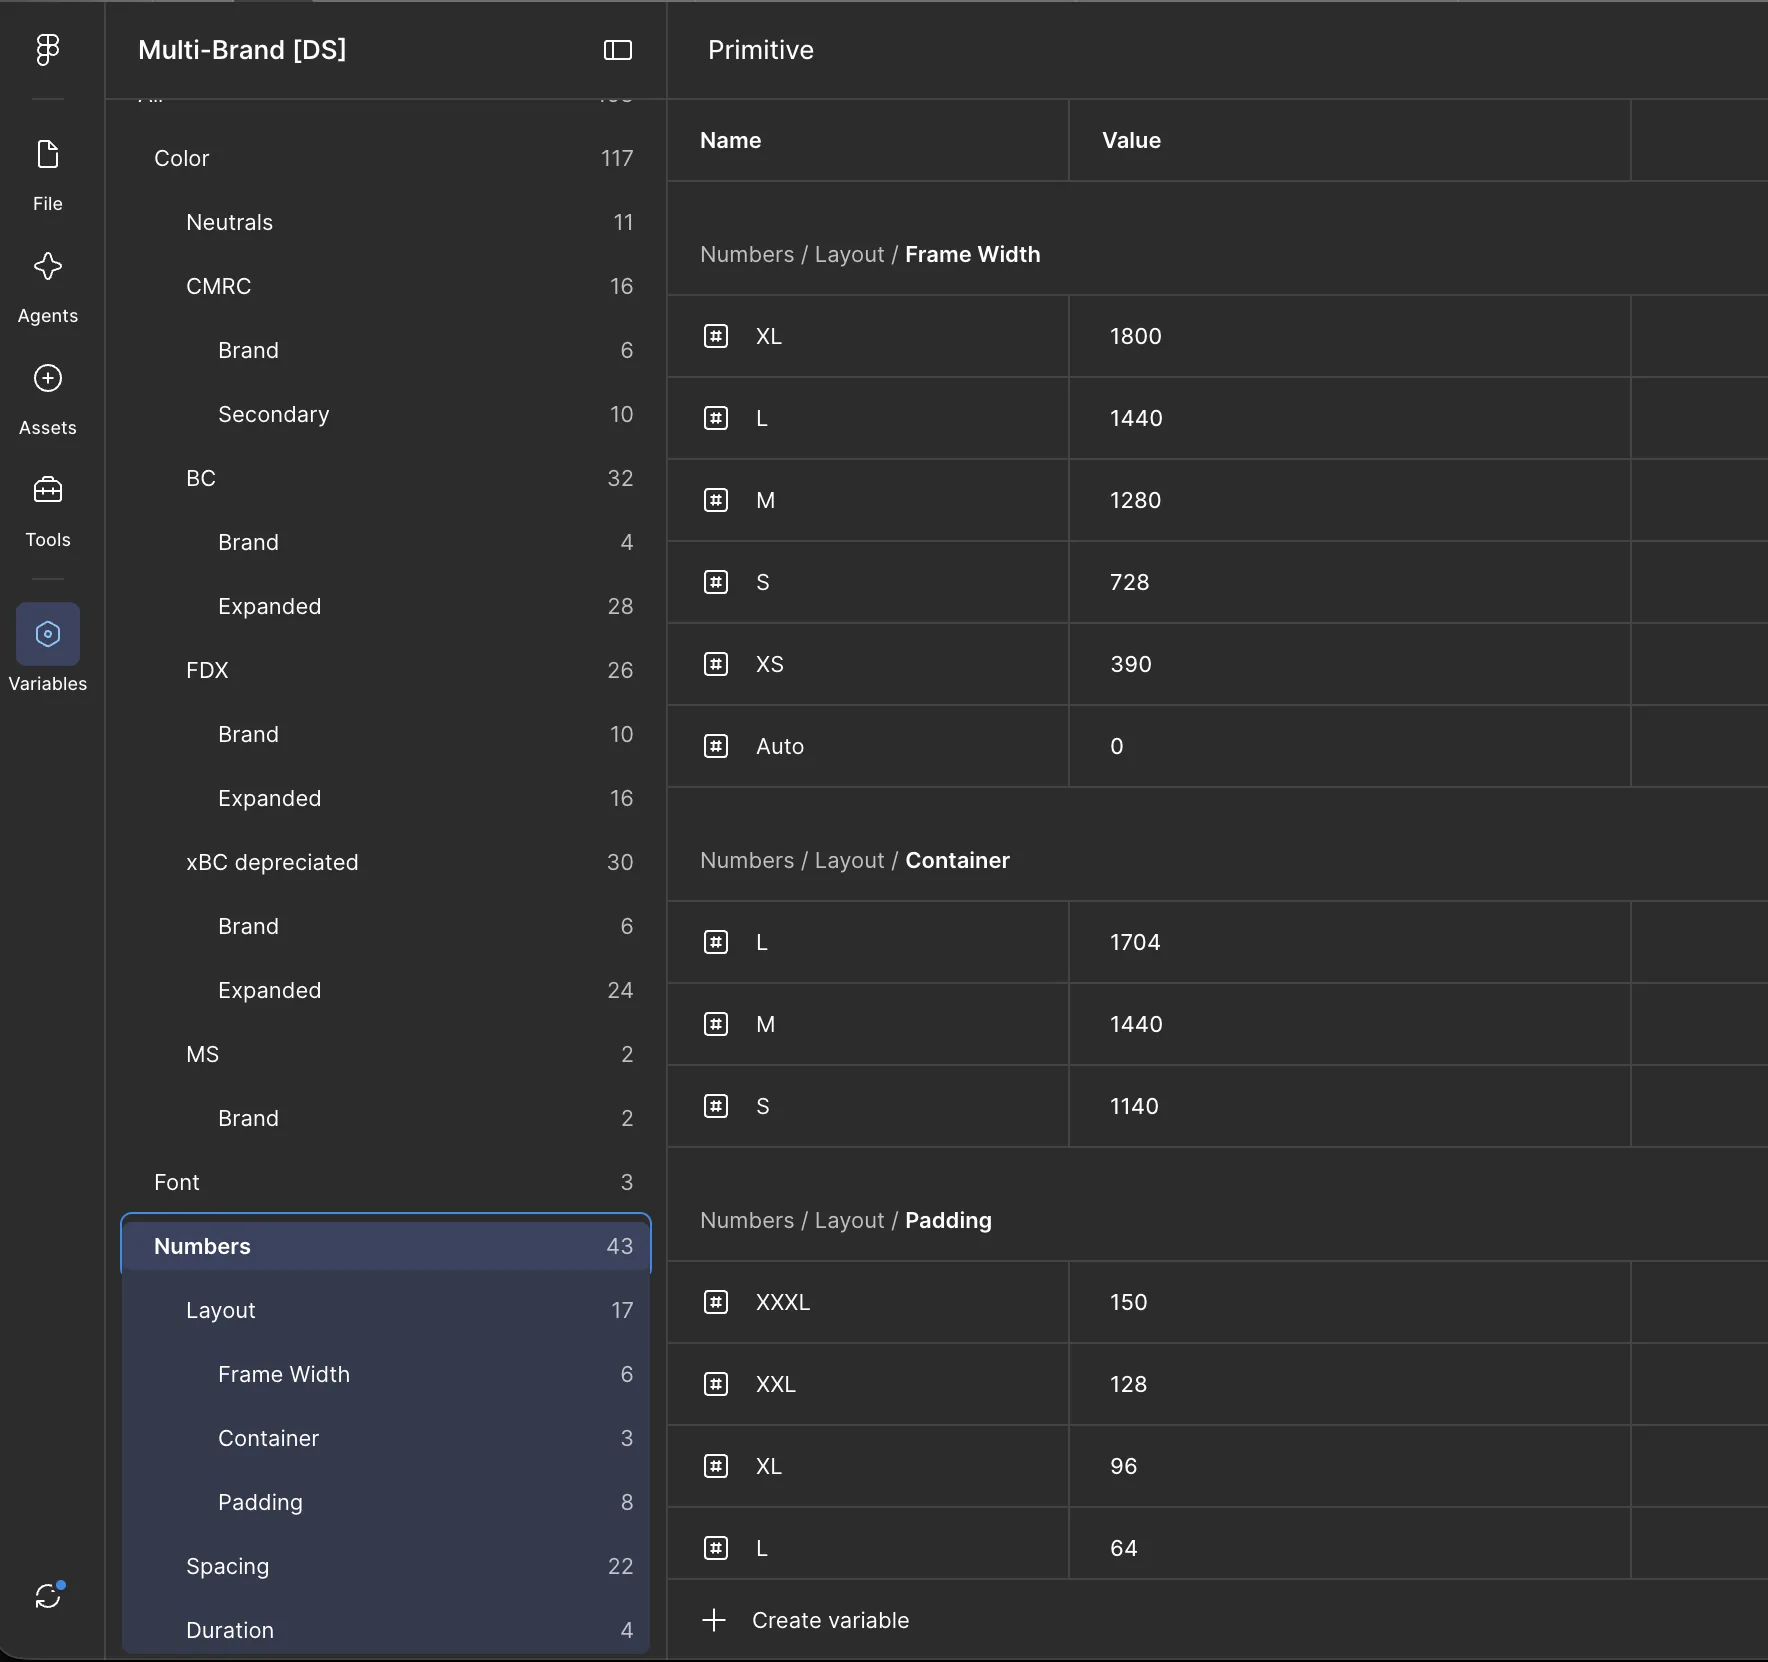Open the Agents panel
This screenshot has width=1768, height=1662.
[x=48, y=288]
